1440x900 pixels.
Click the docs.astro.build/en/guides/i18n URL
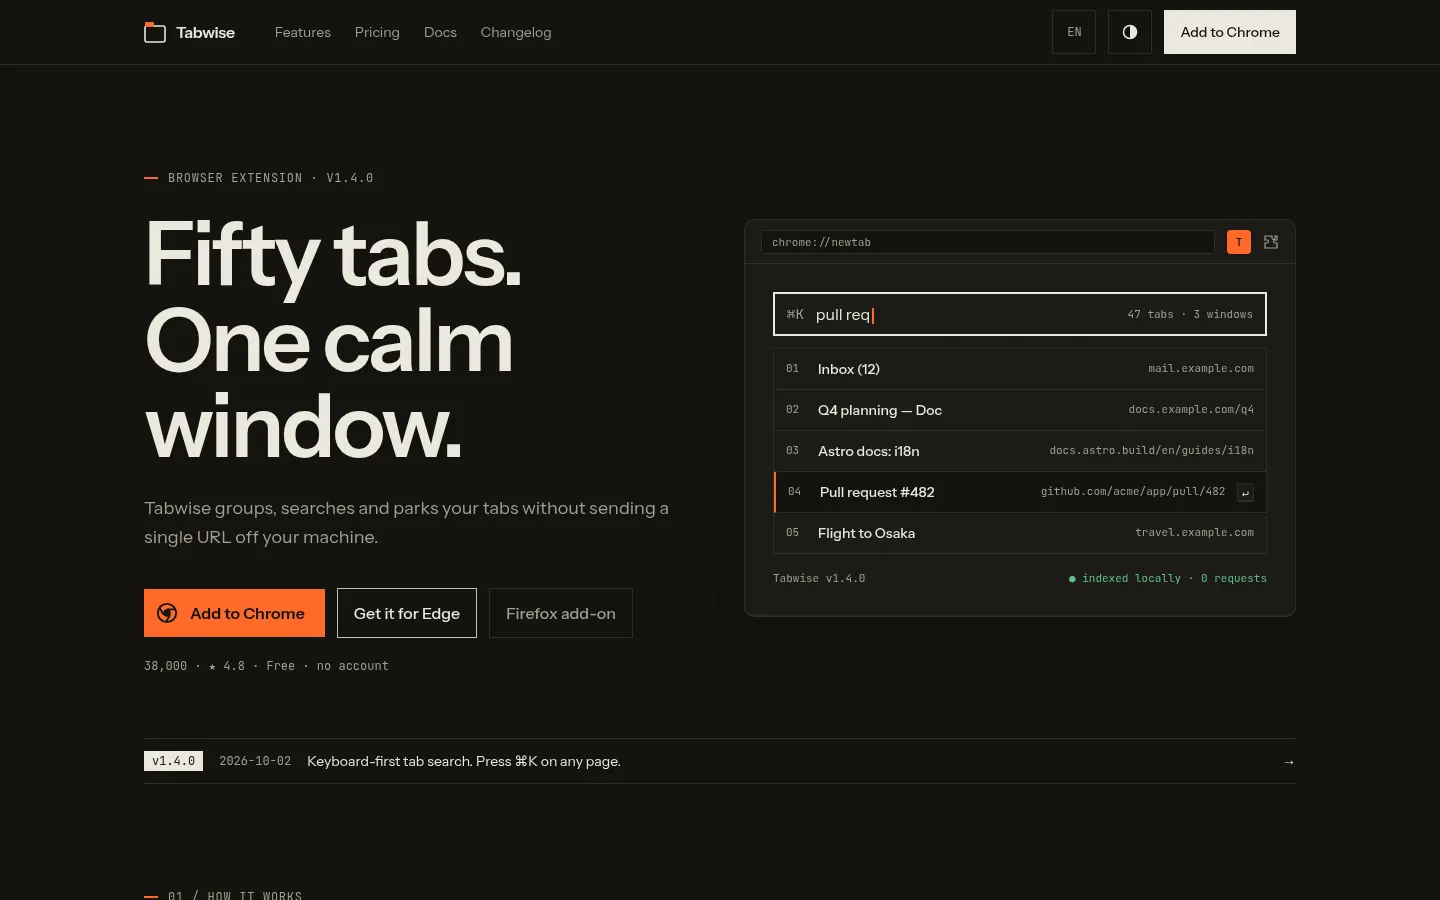coord(1151,451)
